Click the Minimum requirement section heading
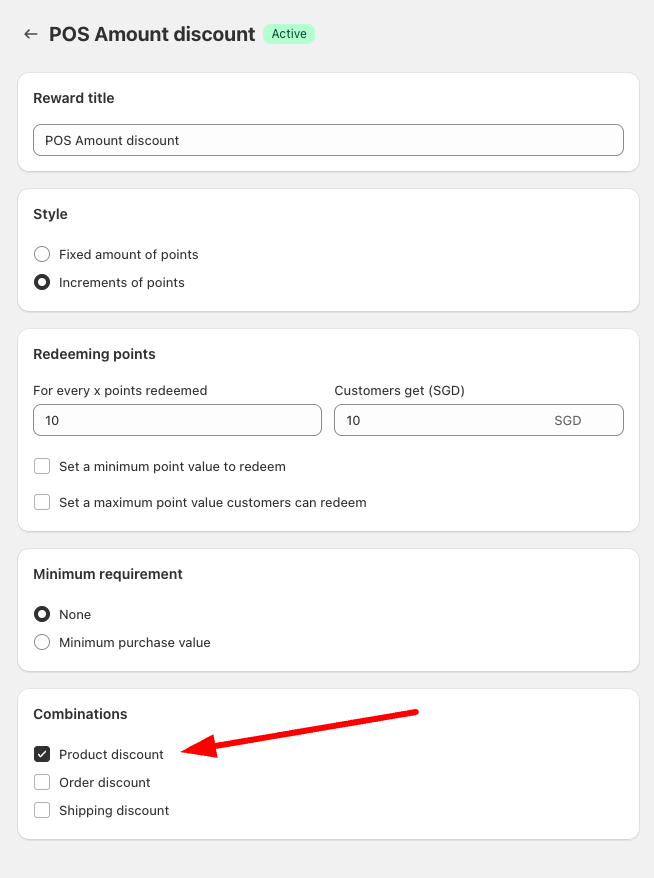The width and height of the screenshot is (654, 878). (x=108, y=574)
